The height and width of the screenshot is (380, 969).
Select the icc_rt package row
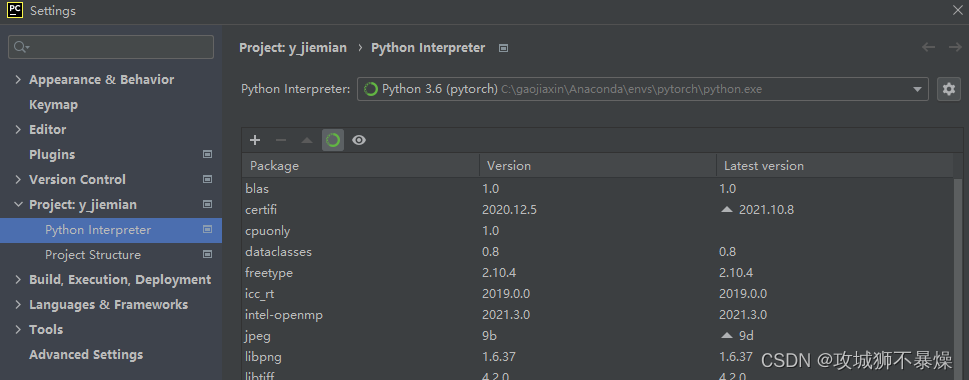[x=598, y=293]
